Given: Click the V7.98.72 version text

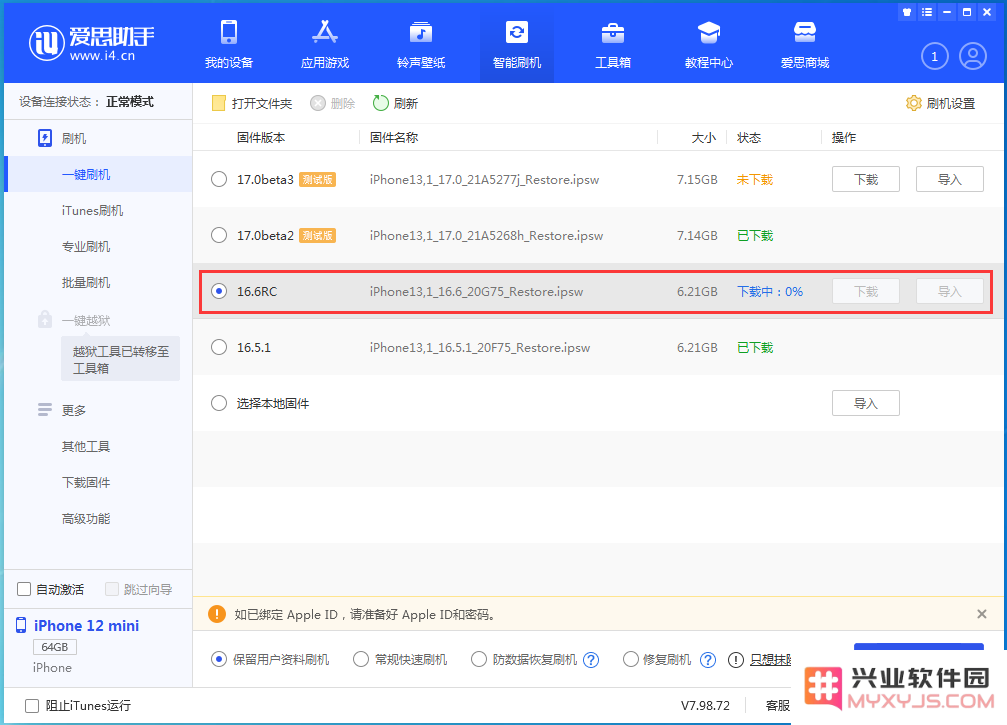Looking at the screenshot, I should 705,706.
